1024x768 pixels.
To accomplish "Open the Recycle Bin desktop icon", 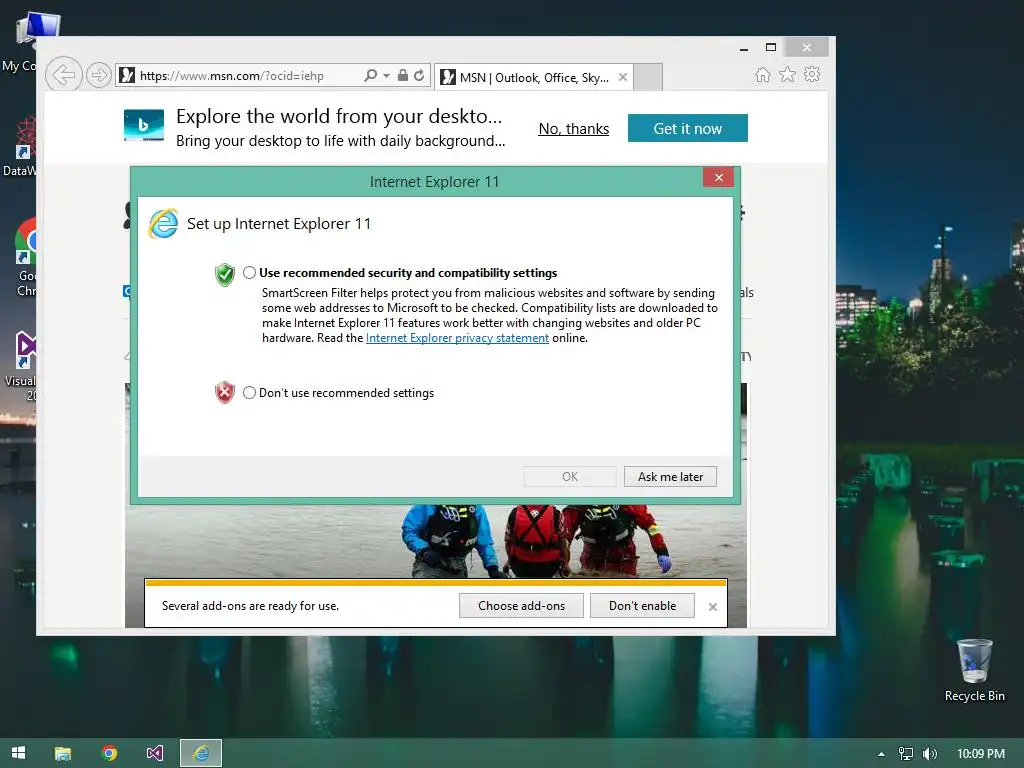I will [974, 670].
